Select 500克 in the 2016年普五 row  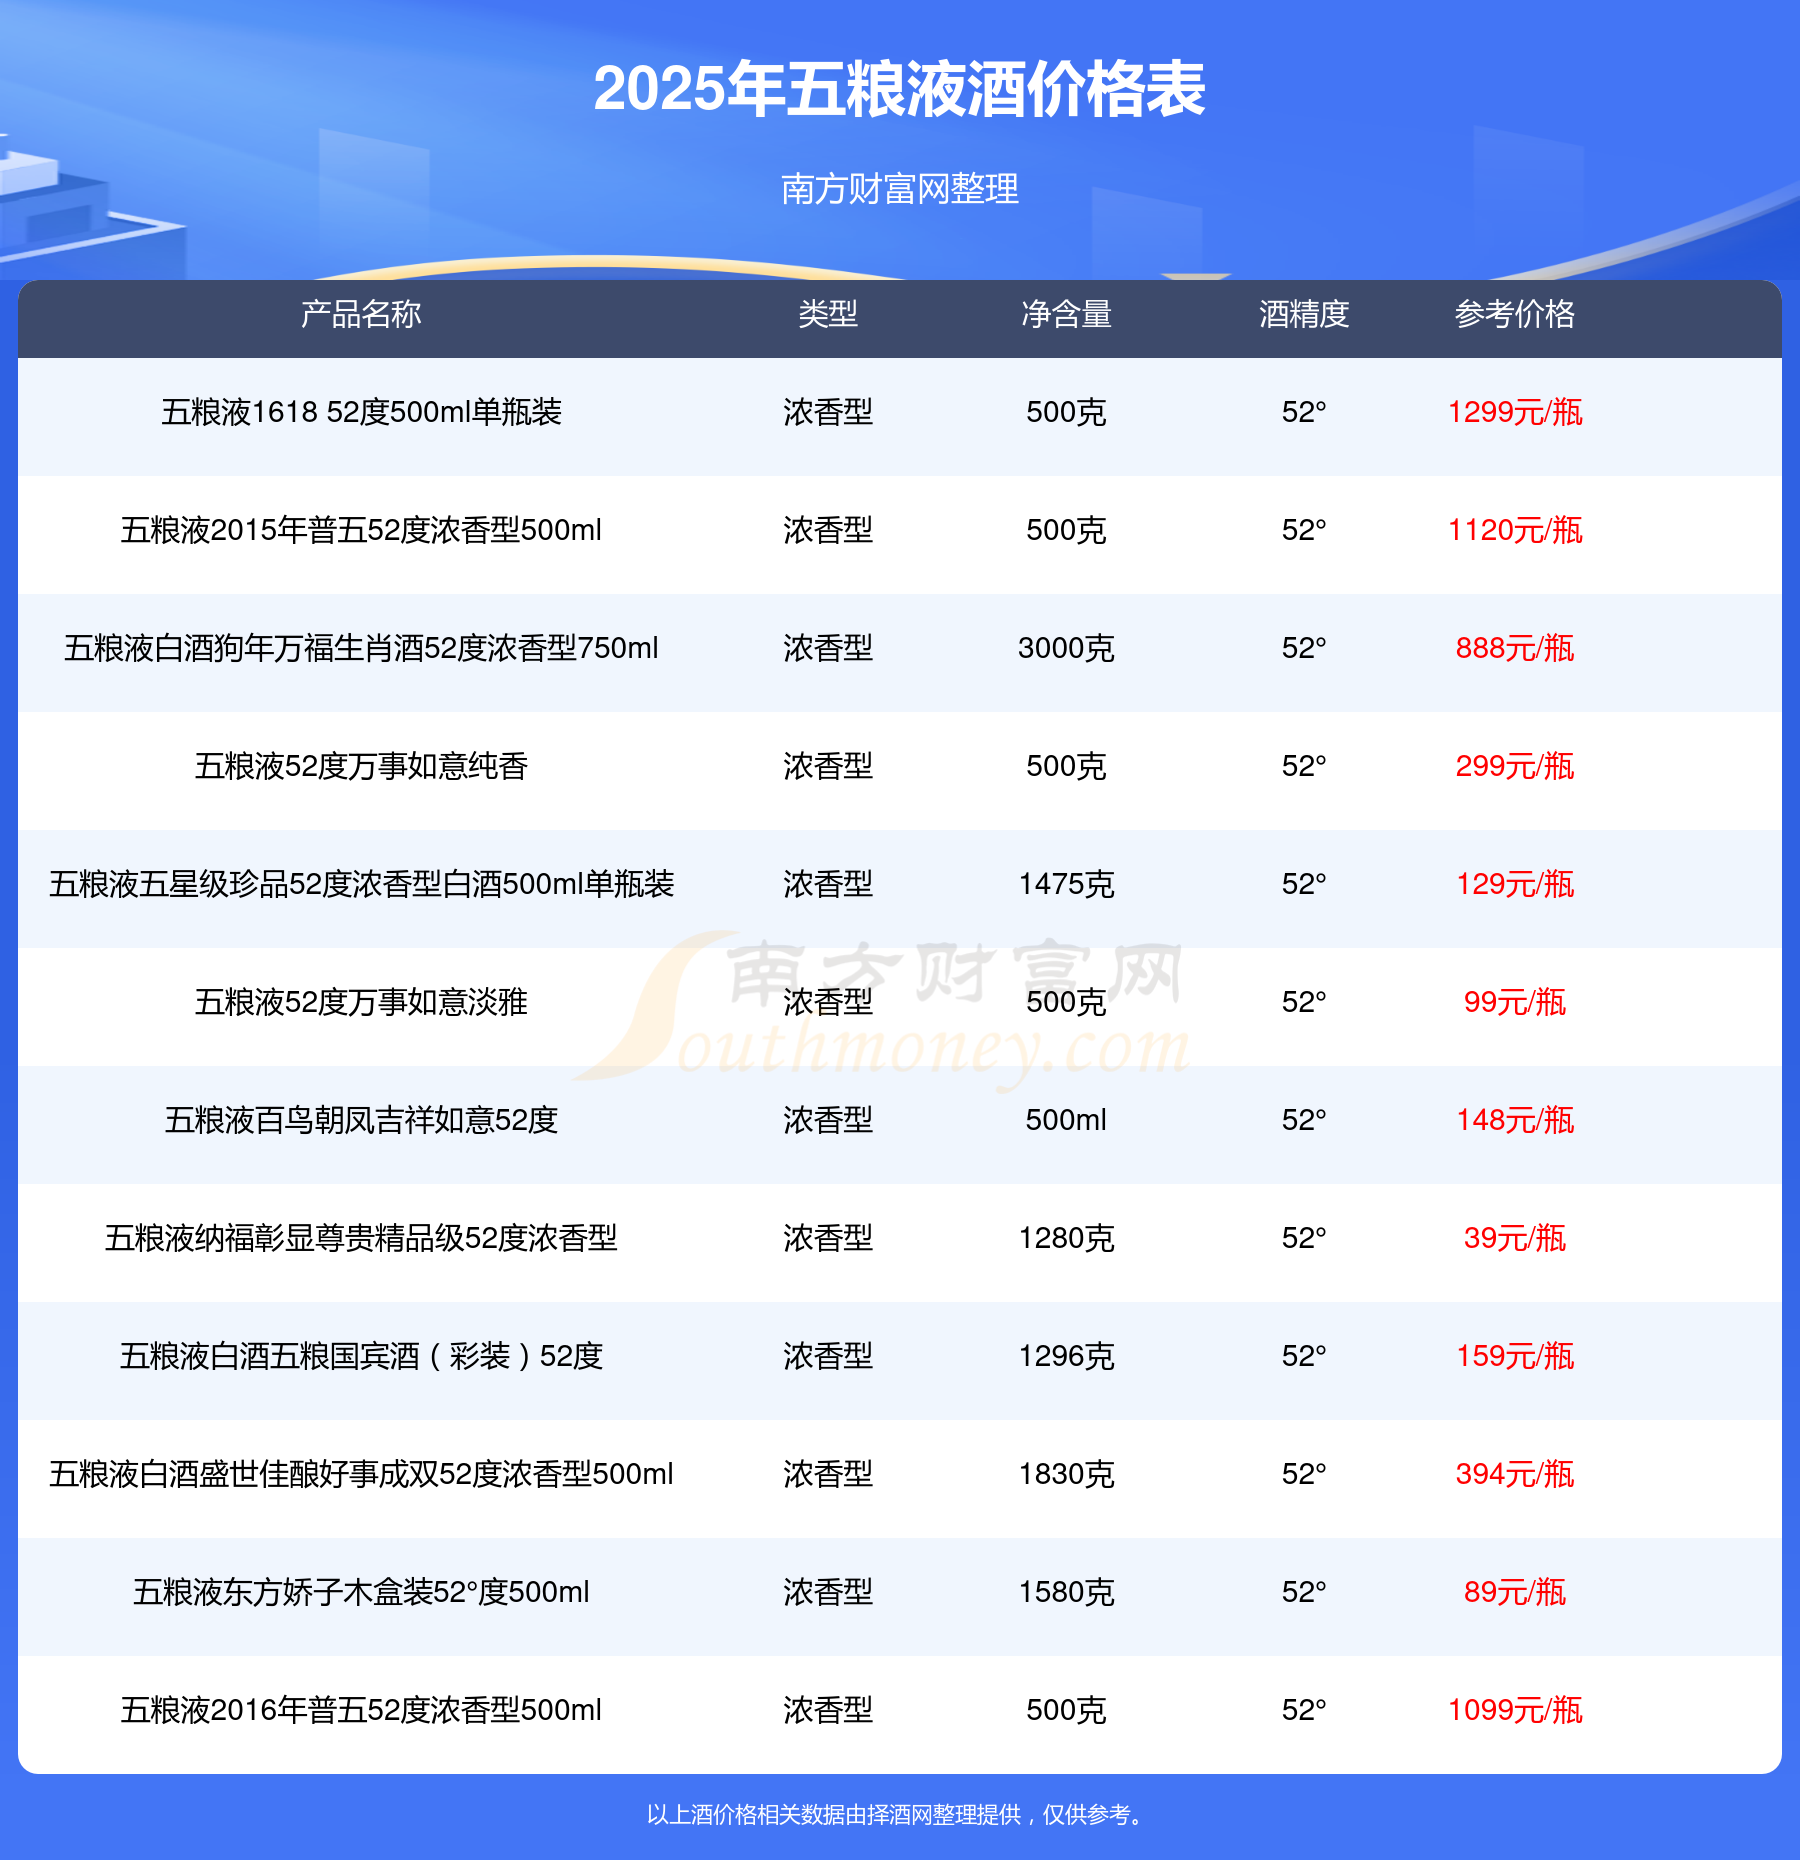click(x=1066, y=1710)
